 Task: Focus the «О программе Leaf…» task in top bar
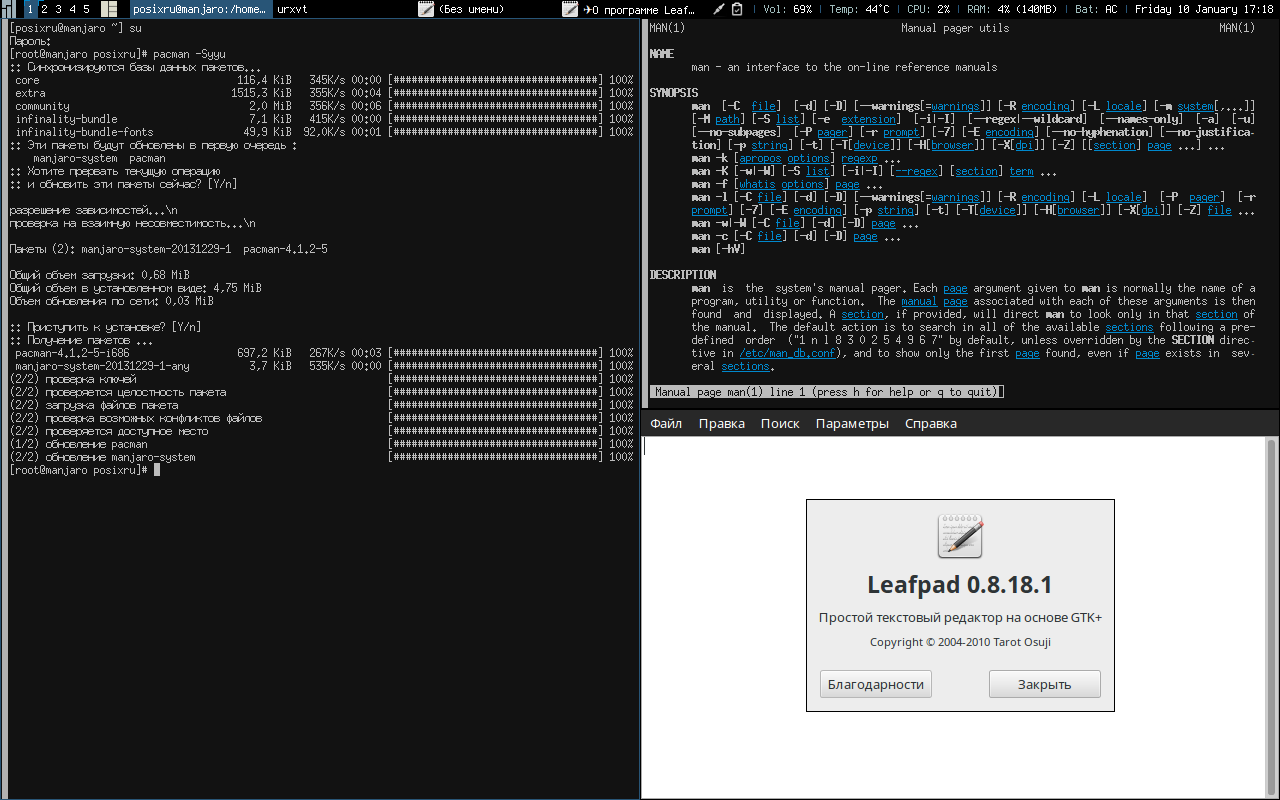633,9
